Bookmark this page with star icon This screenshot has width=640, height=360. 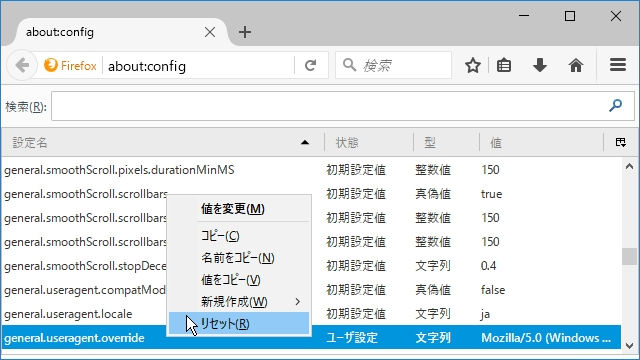pos(473,65)
